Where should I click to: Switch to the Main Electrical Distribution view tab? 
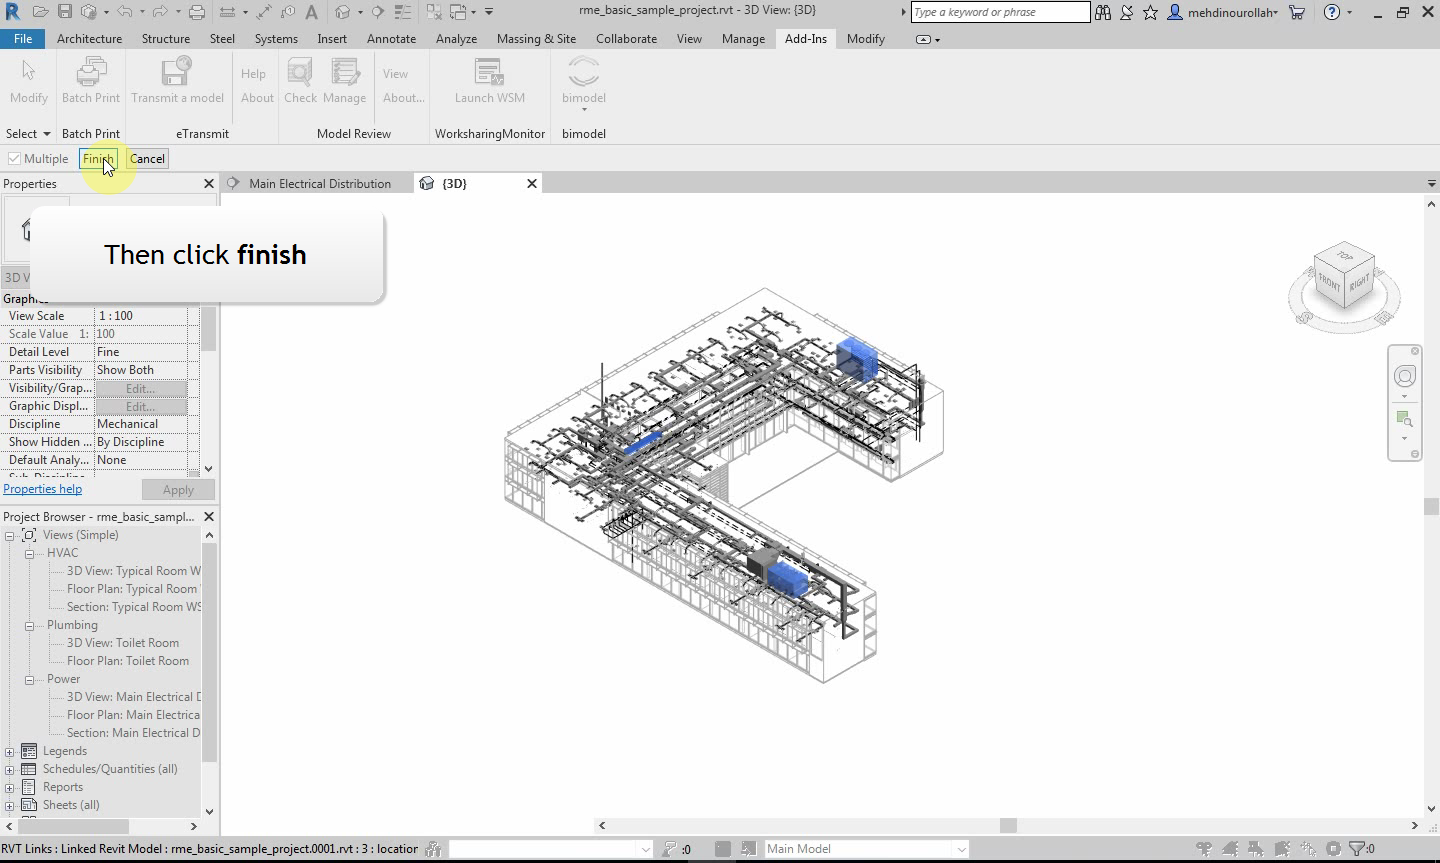click(x=319, y=184)
